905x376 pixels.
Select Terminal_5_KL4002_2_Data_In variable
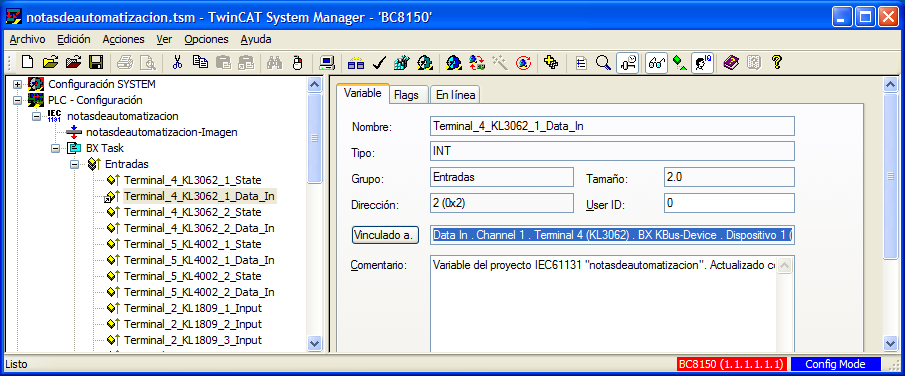[199, 292]
